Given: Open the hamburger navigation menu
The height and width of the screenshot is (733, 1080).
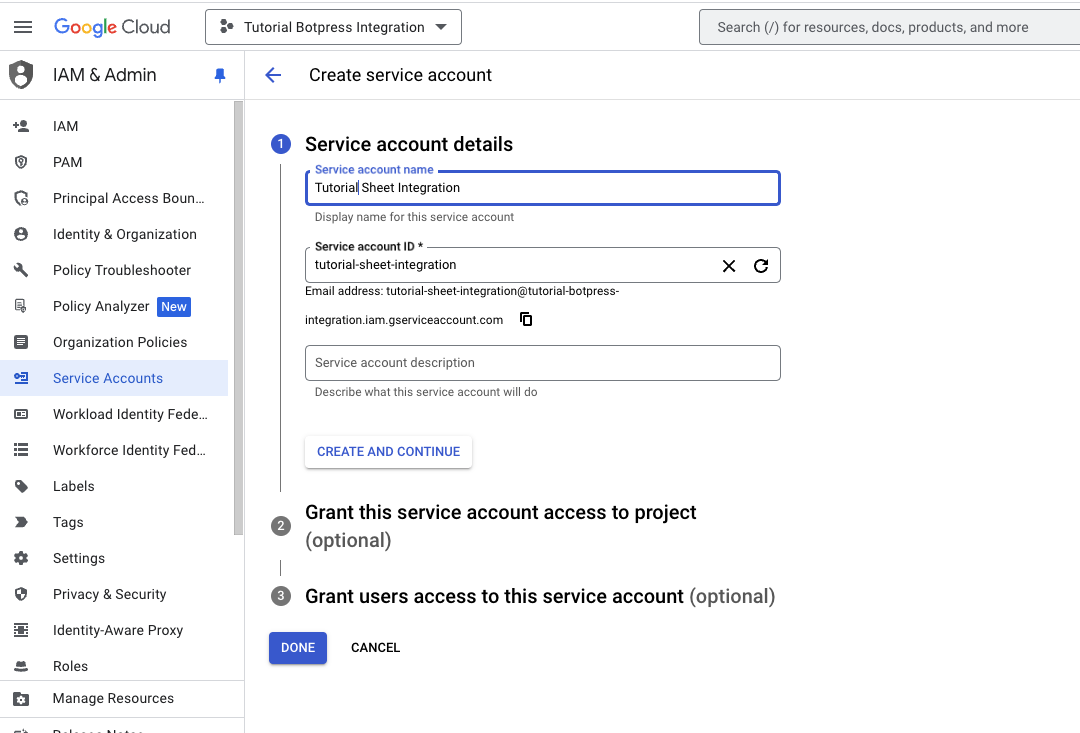Looking at the screenshot, I should (23, 27).
